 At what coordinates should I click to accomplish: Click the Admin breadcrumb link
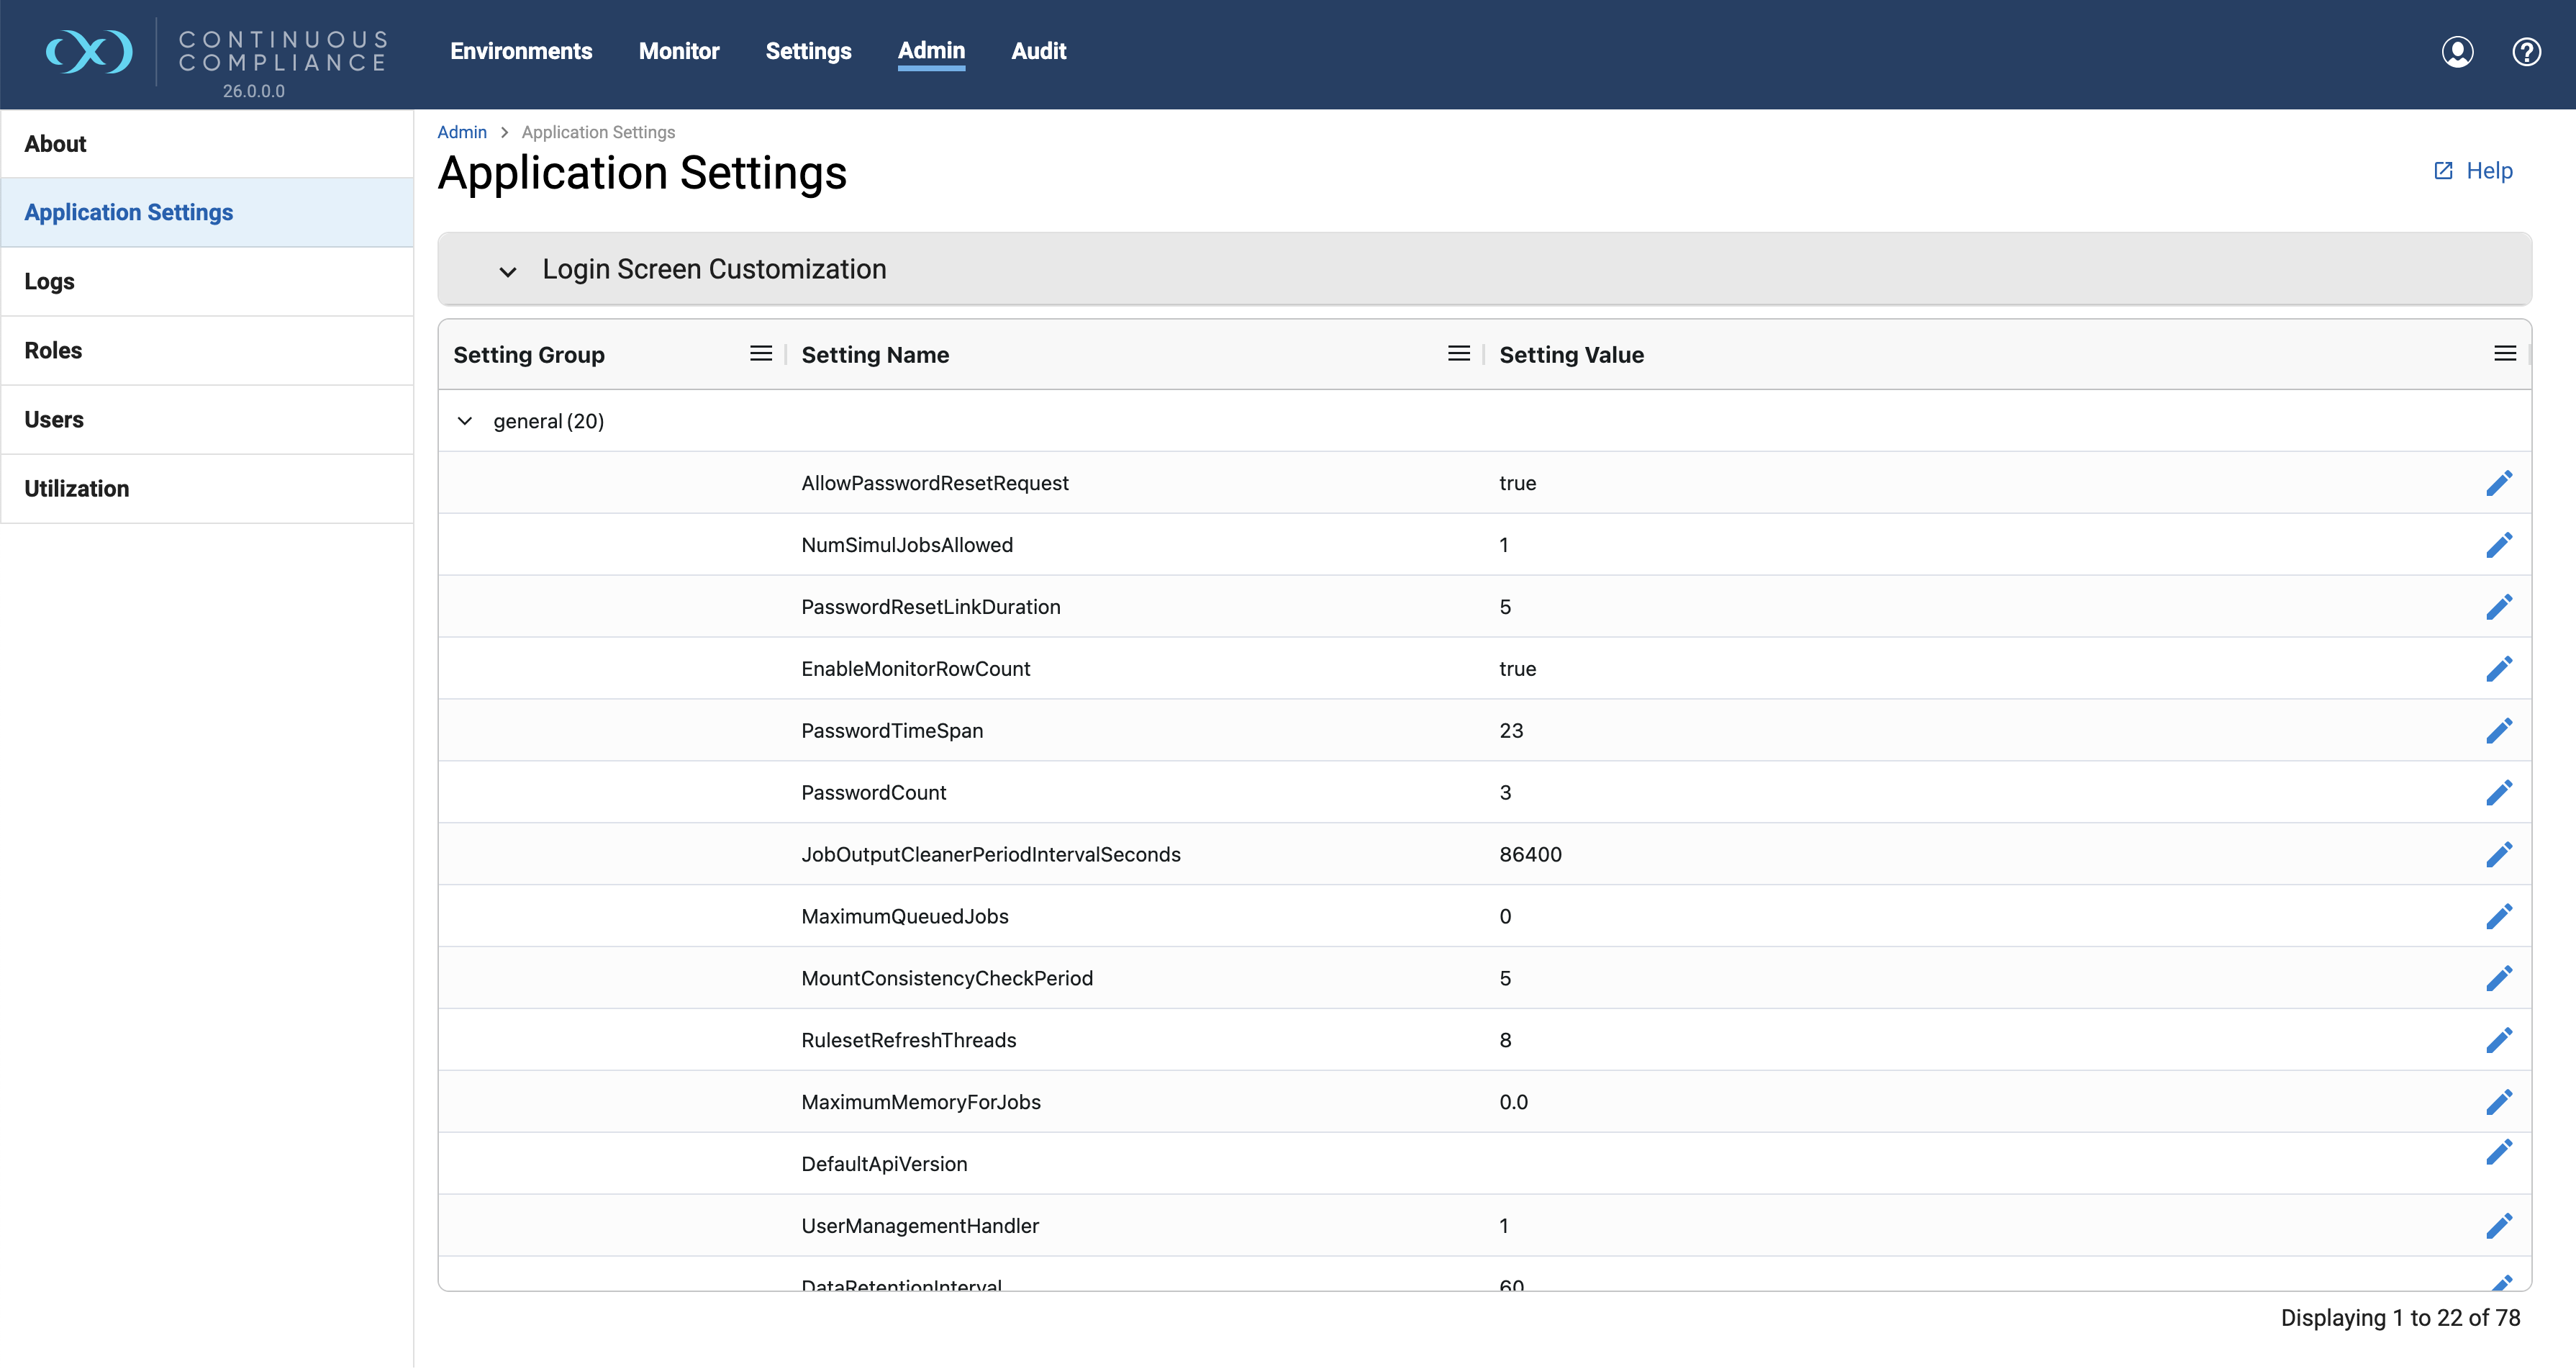pyautogui.click(x=462, y=132)
